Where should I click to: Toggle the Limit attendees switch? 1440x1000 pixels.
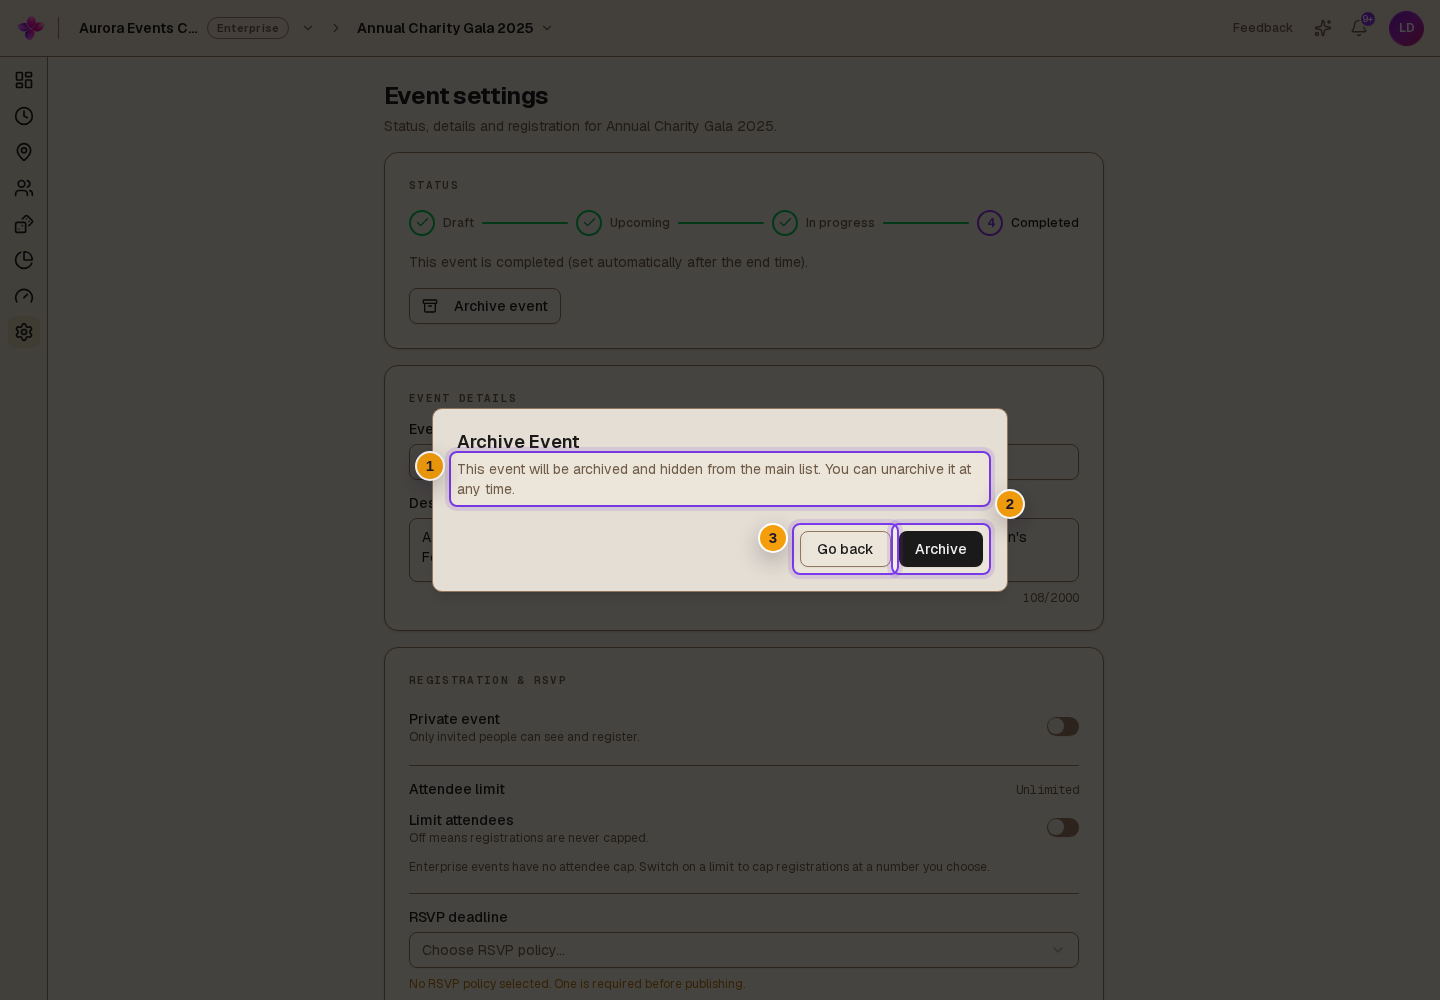[x=1063, y=828]
